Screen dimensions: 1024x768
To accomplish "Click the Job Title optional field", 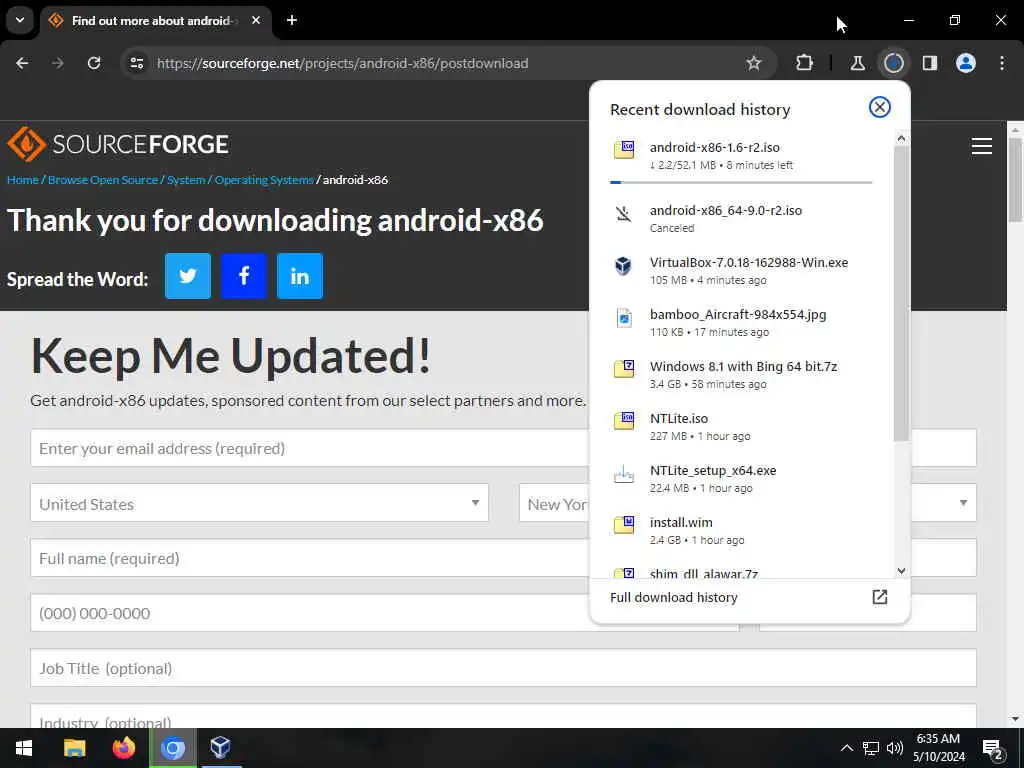I will [503, 667].
